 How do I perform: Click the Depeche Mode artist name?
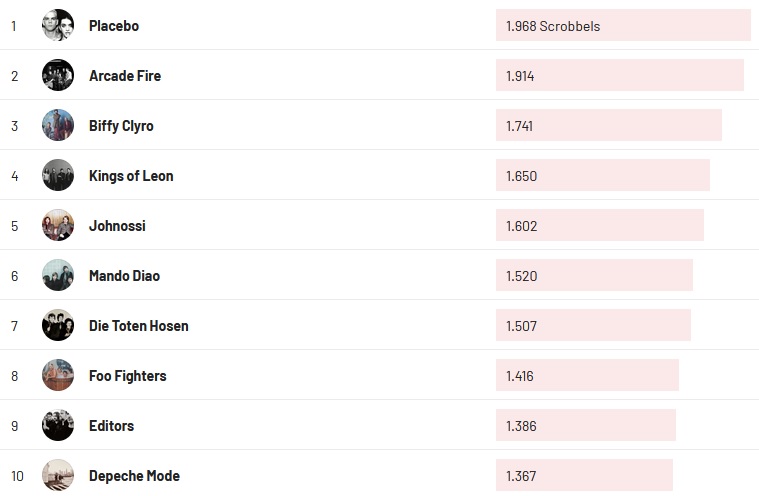pyautogui.click(x=134, y=476)
